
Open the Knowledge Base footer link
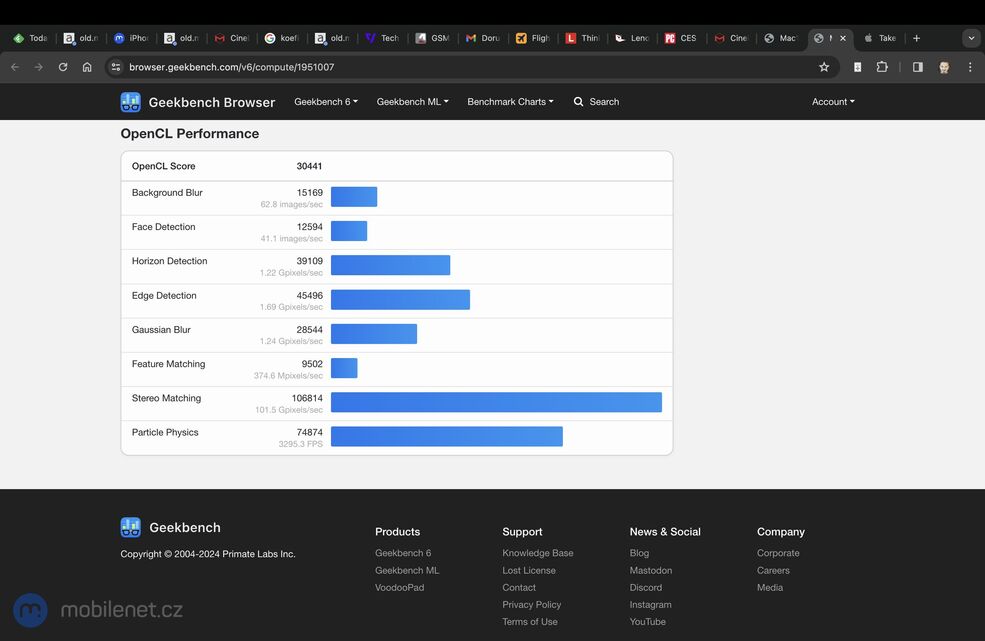coord(537,553)
